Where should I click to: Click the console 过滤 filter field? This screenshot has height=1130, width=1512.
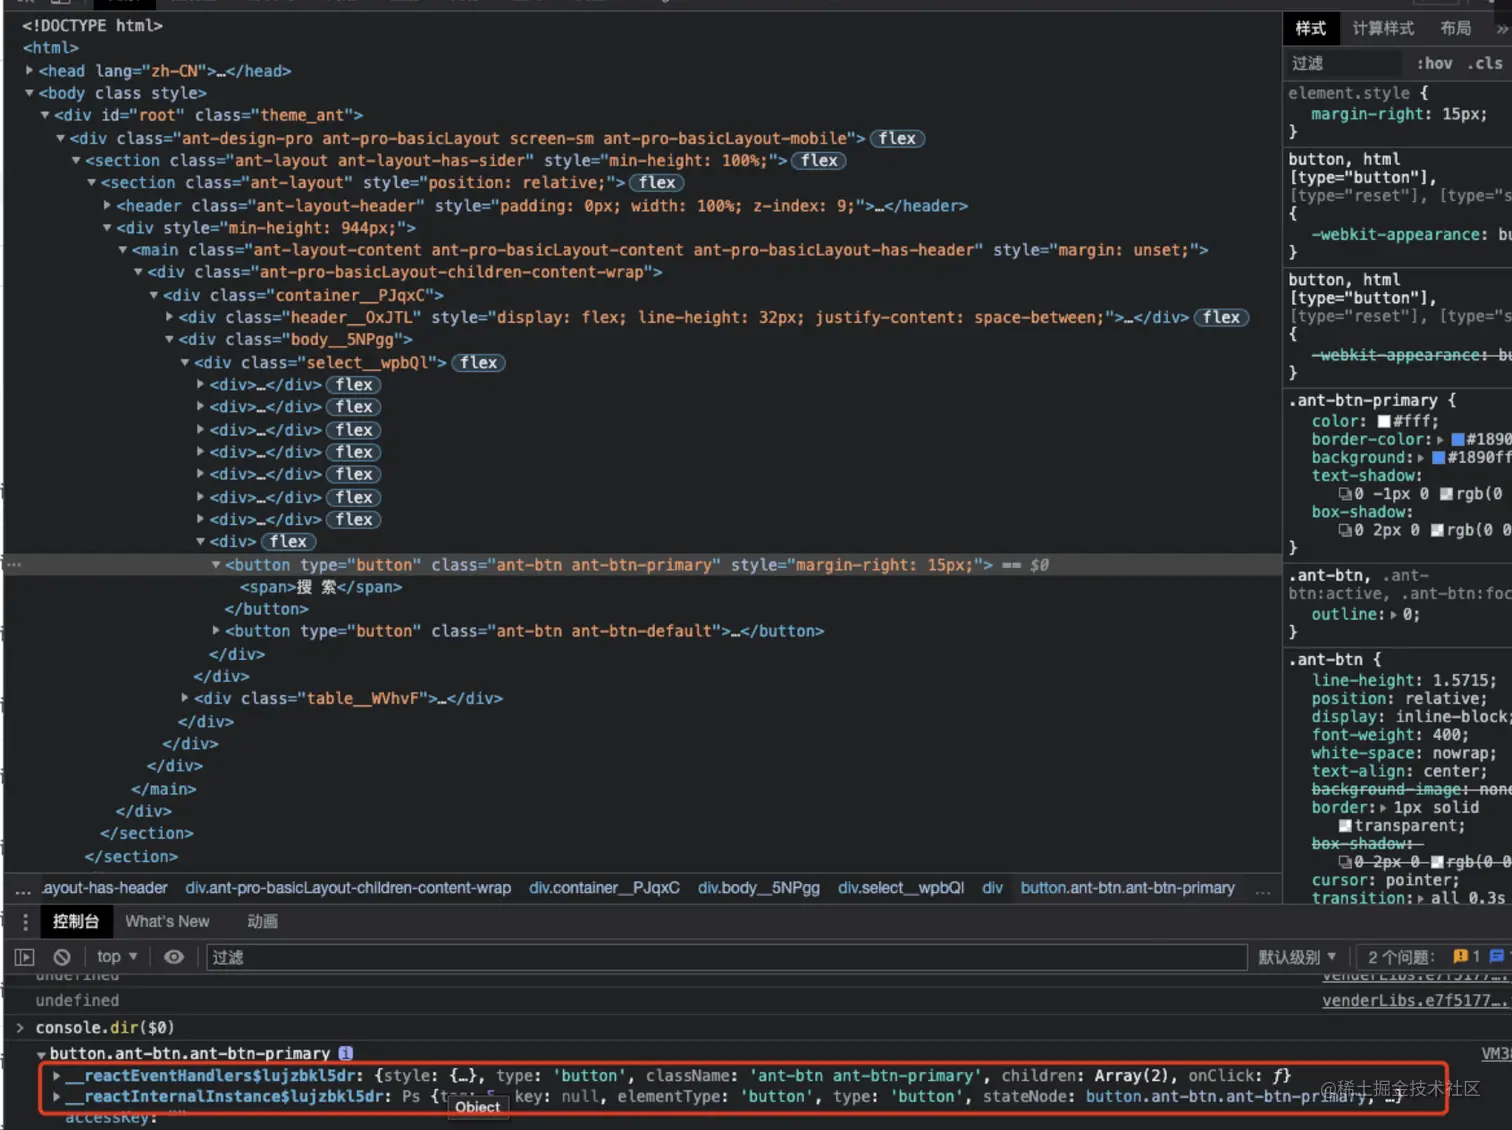coord(727,957)
